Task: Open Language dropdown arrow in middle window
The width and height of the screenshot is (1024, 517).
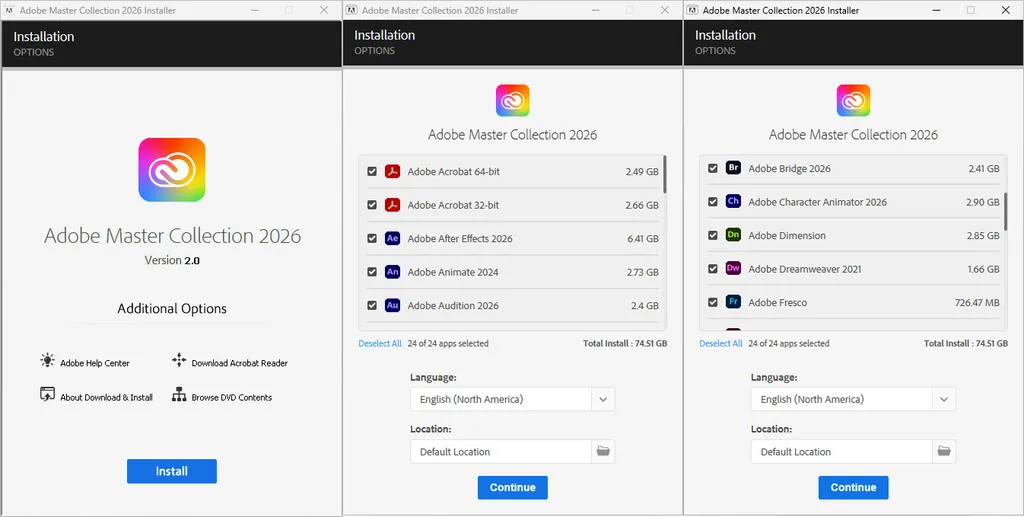Action: (603, 399)
